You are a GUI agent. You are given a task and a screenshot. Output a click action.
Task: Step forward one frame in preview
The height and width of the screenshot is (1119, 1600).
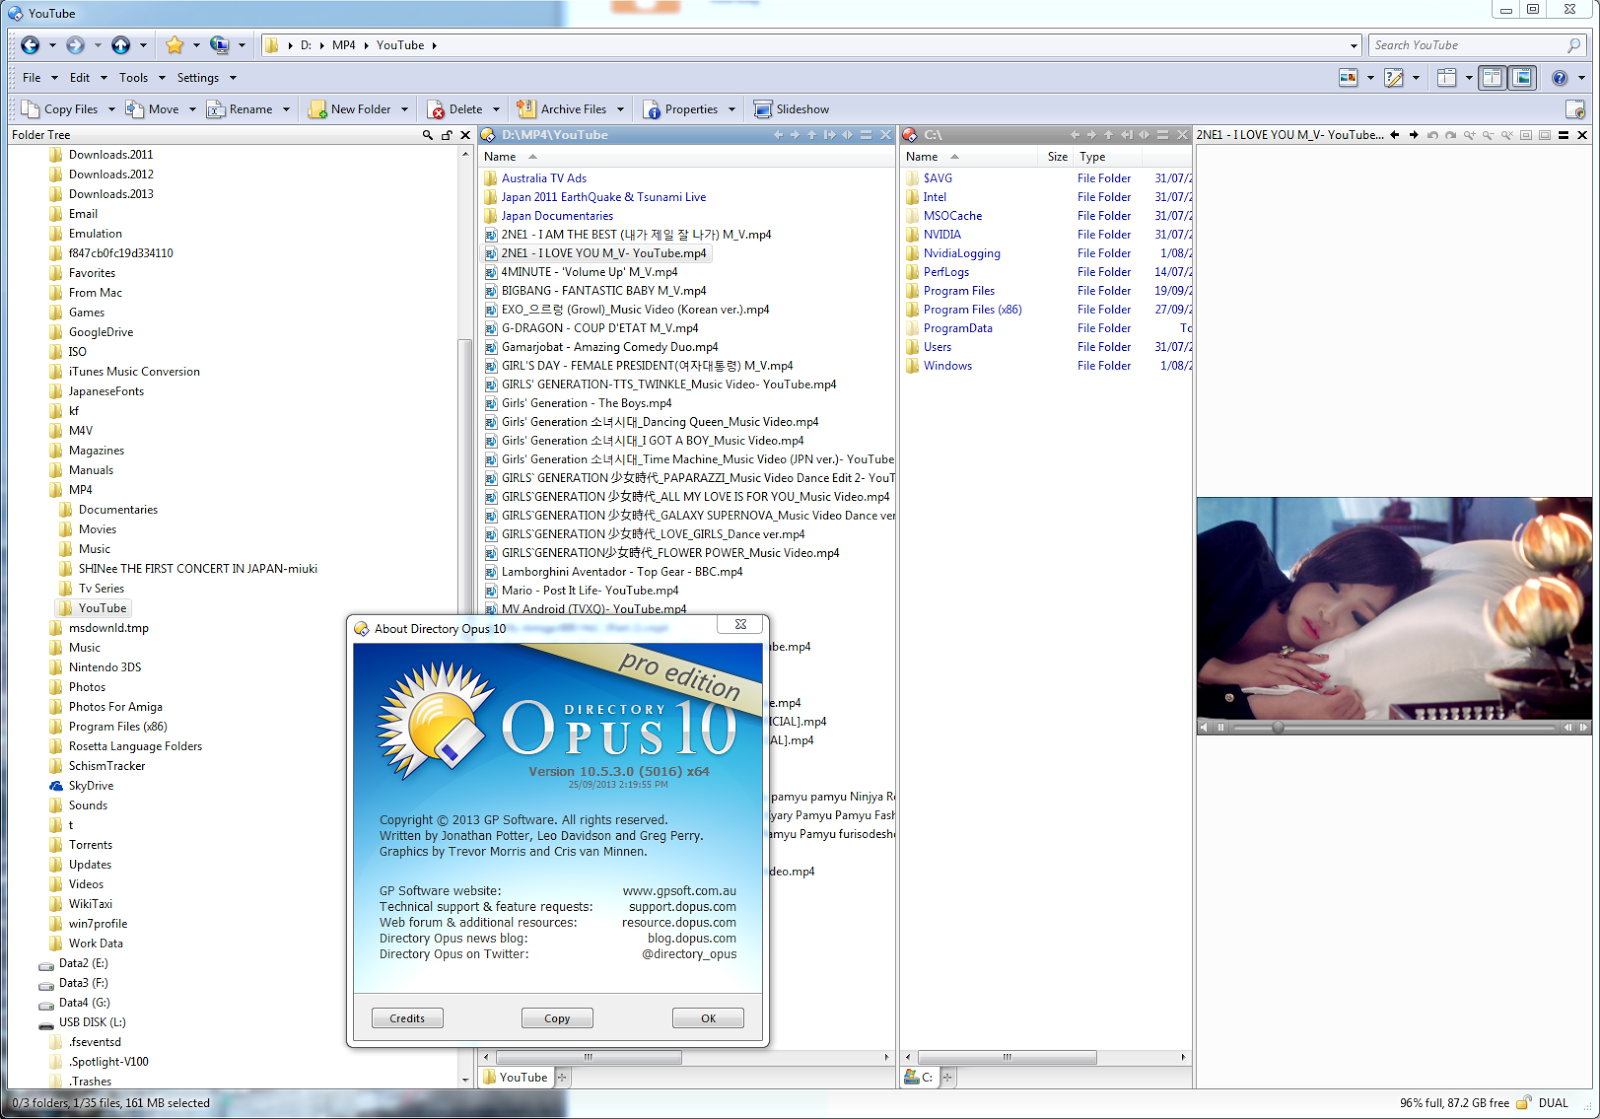tap(1584, 727)
